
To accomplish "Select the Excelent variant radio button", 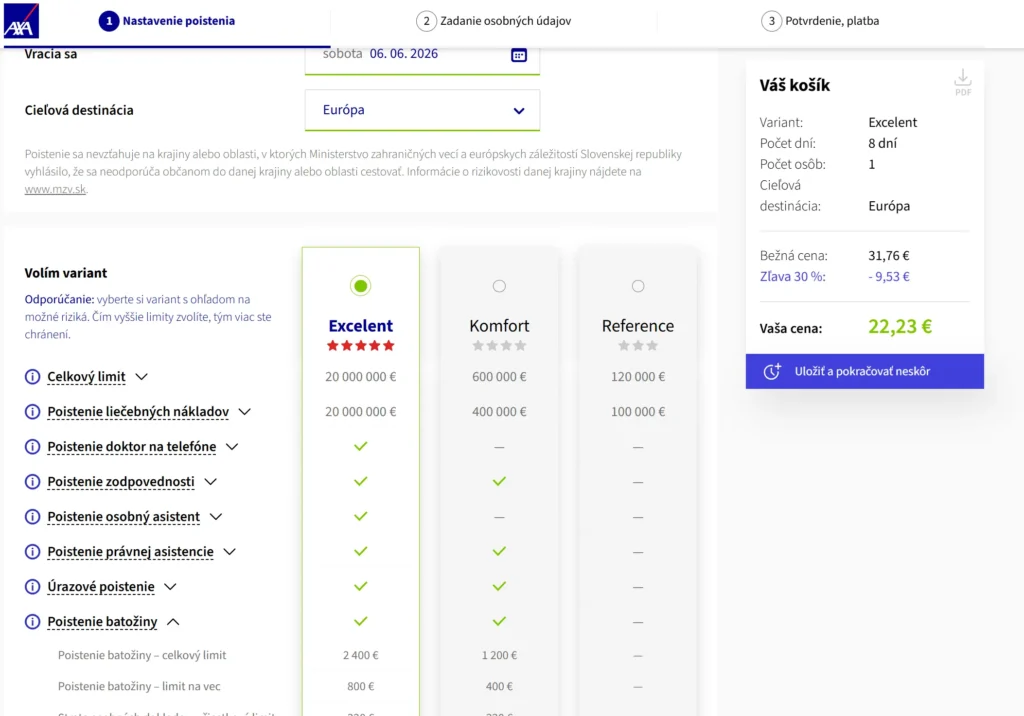I will 360,286.
